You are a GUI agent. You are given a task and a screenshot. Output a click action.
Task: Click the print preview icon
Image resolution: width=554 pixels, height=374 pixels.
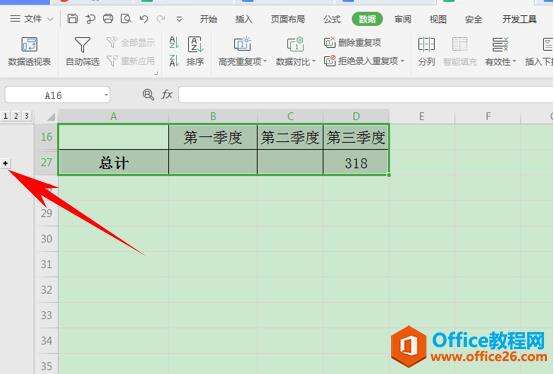(x=126, y=19)
